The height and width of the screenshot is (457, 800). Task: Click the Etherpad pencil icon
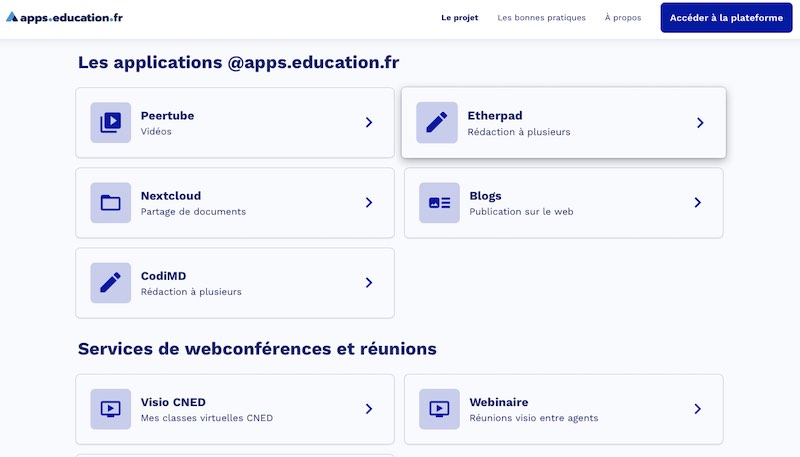[437, 123]
